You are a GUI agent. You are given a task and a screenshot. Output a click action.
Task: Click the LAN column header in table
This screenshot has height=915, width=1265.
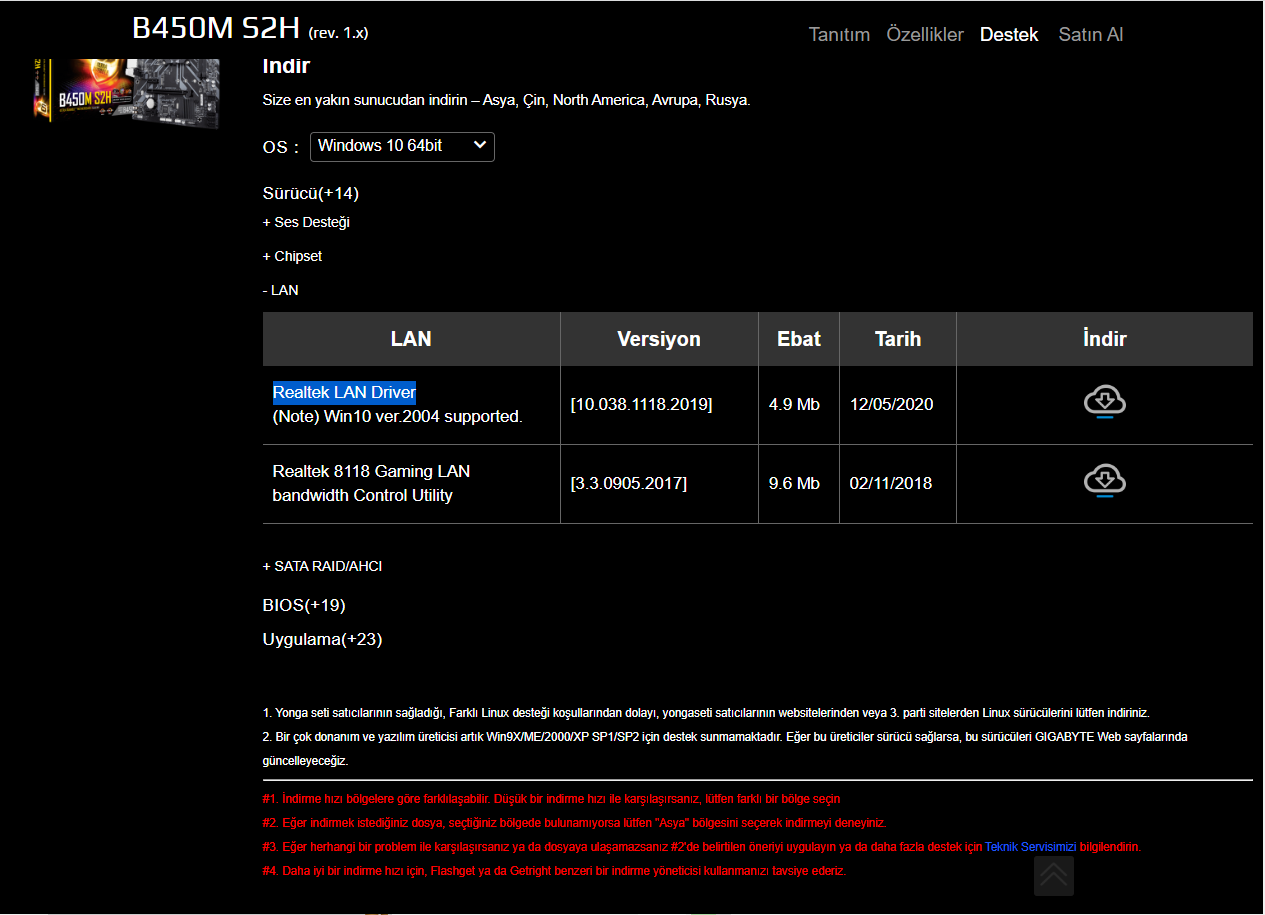(x=411, y=339)
